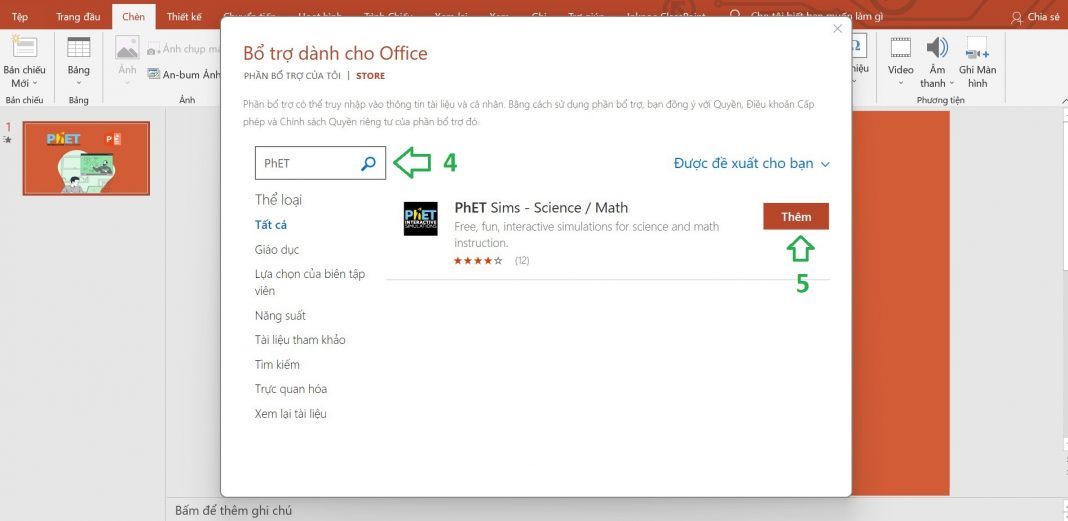
Task: Close the Bổ trợ dành cho Office dialog
Action: (x=837, y=29)
